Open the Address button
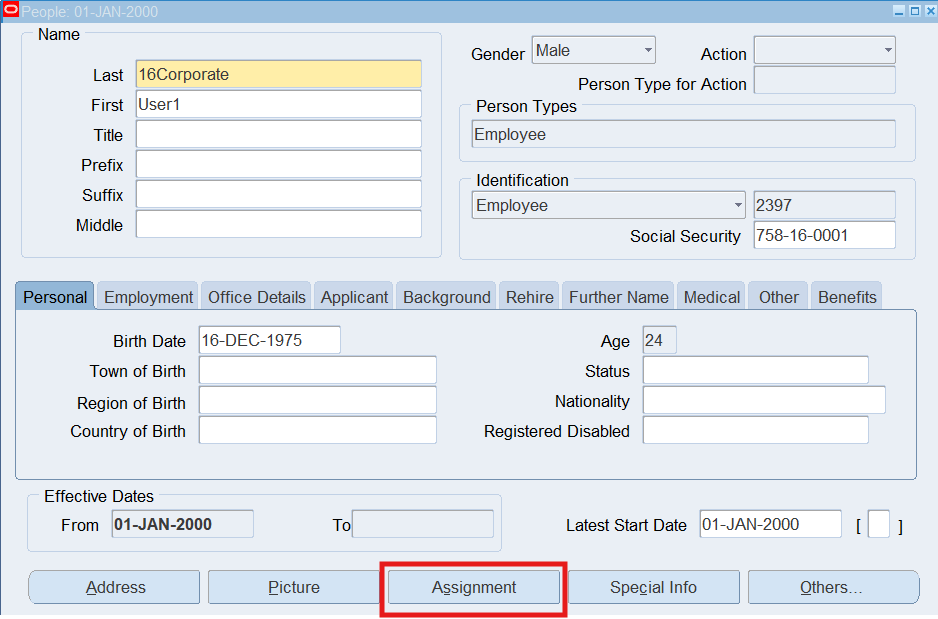The height and width of the screenshot is (619, 938). 115,588
